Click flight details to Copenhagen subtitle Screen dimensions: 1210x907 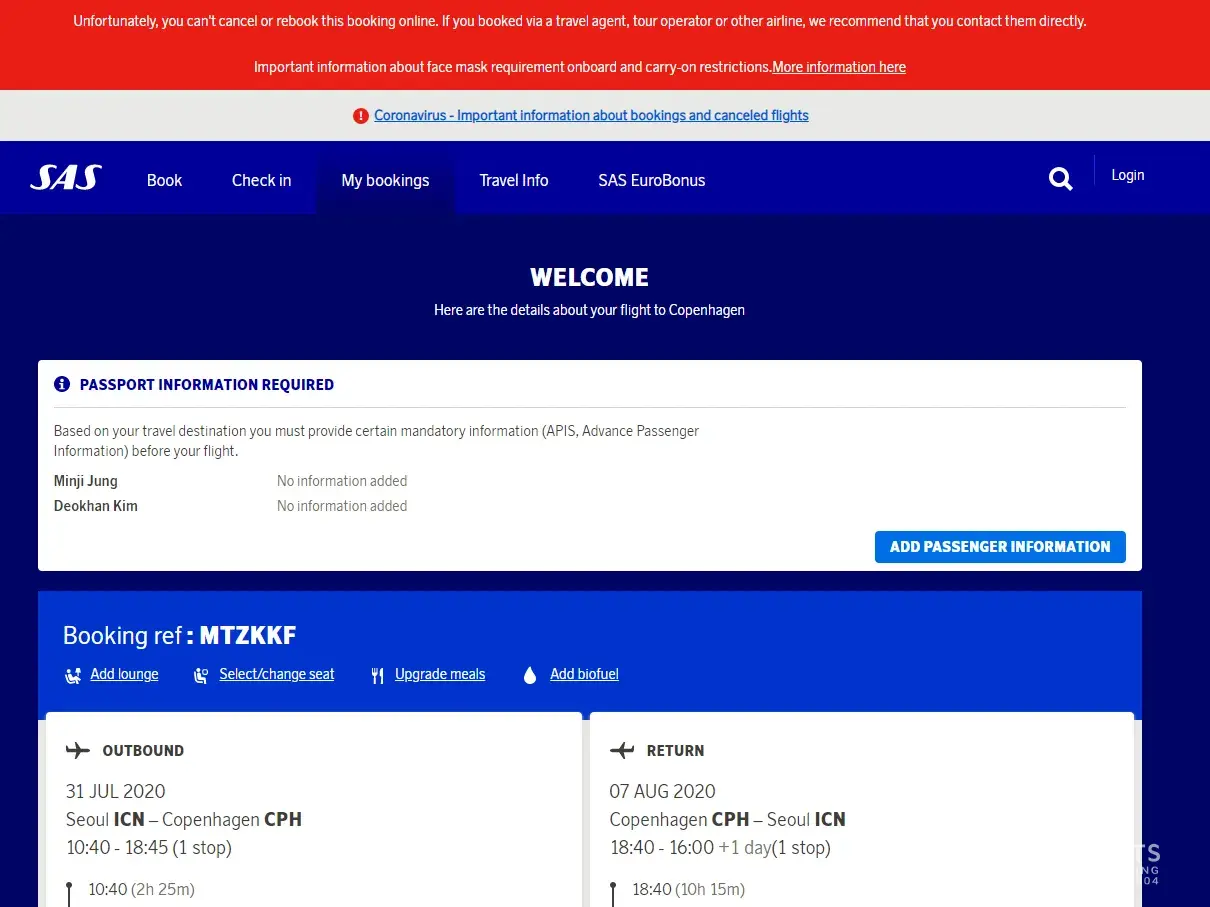tap(589, 310)
